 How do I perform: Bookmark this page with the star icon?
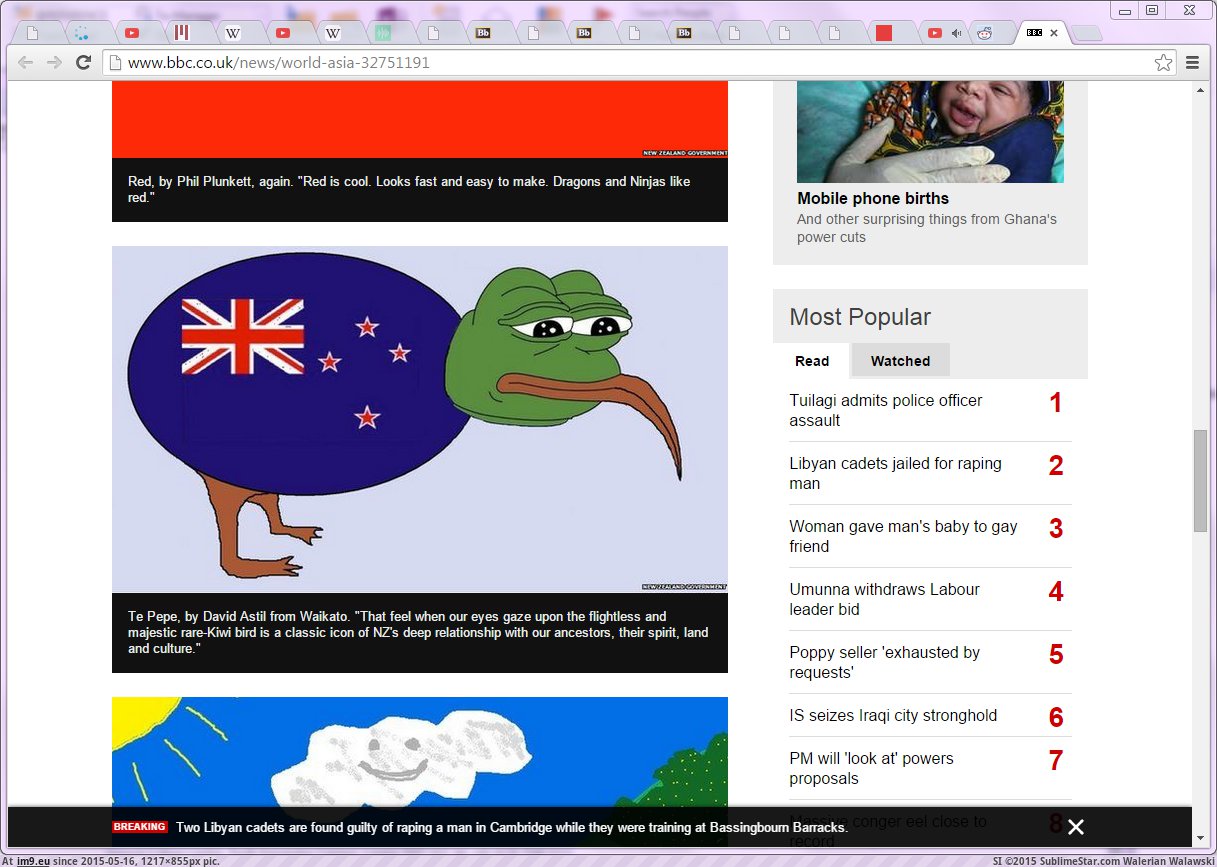1163,62
